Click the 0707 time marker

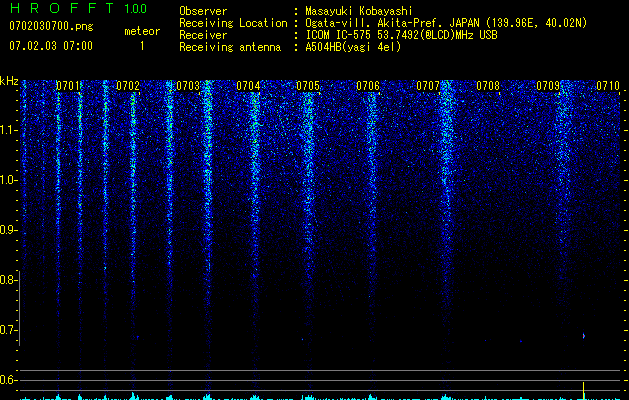point(428,87)
